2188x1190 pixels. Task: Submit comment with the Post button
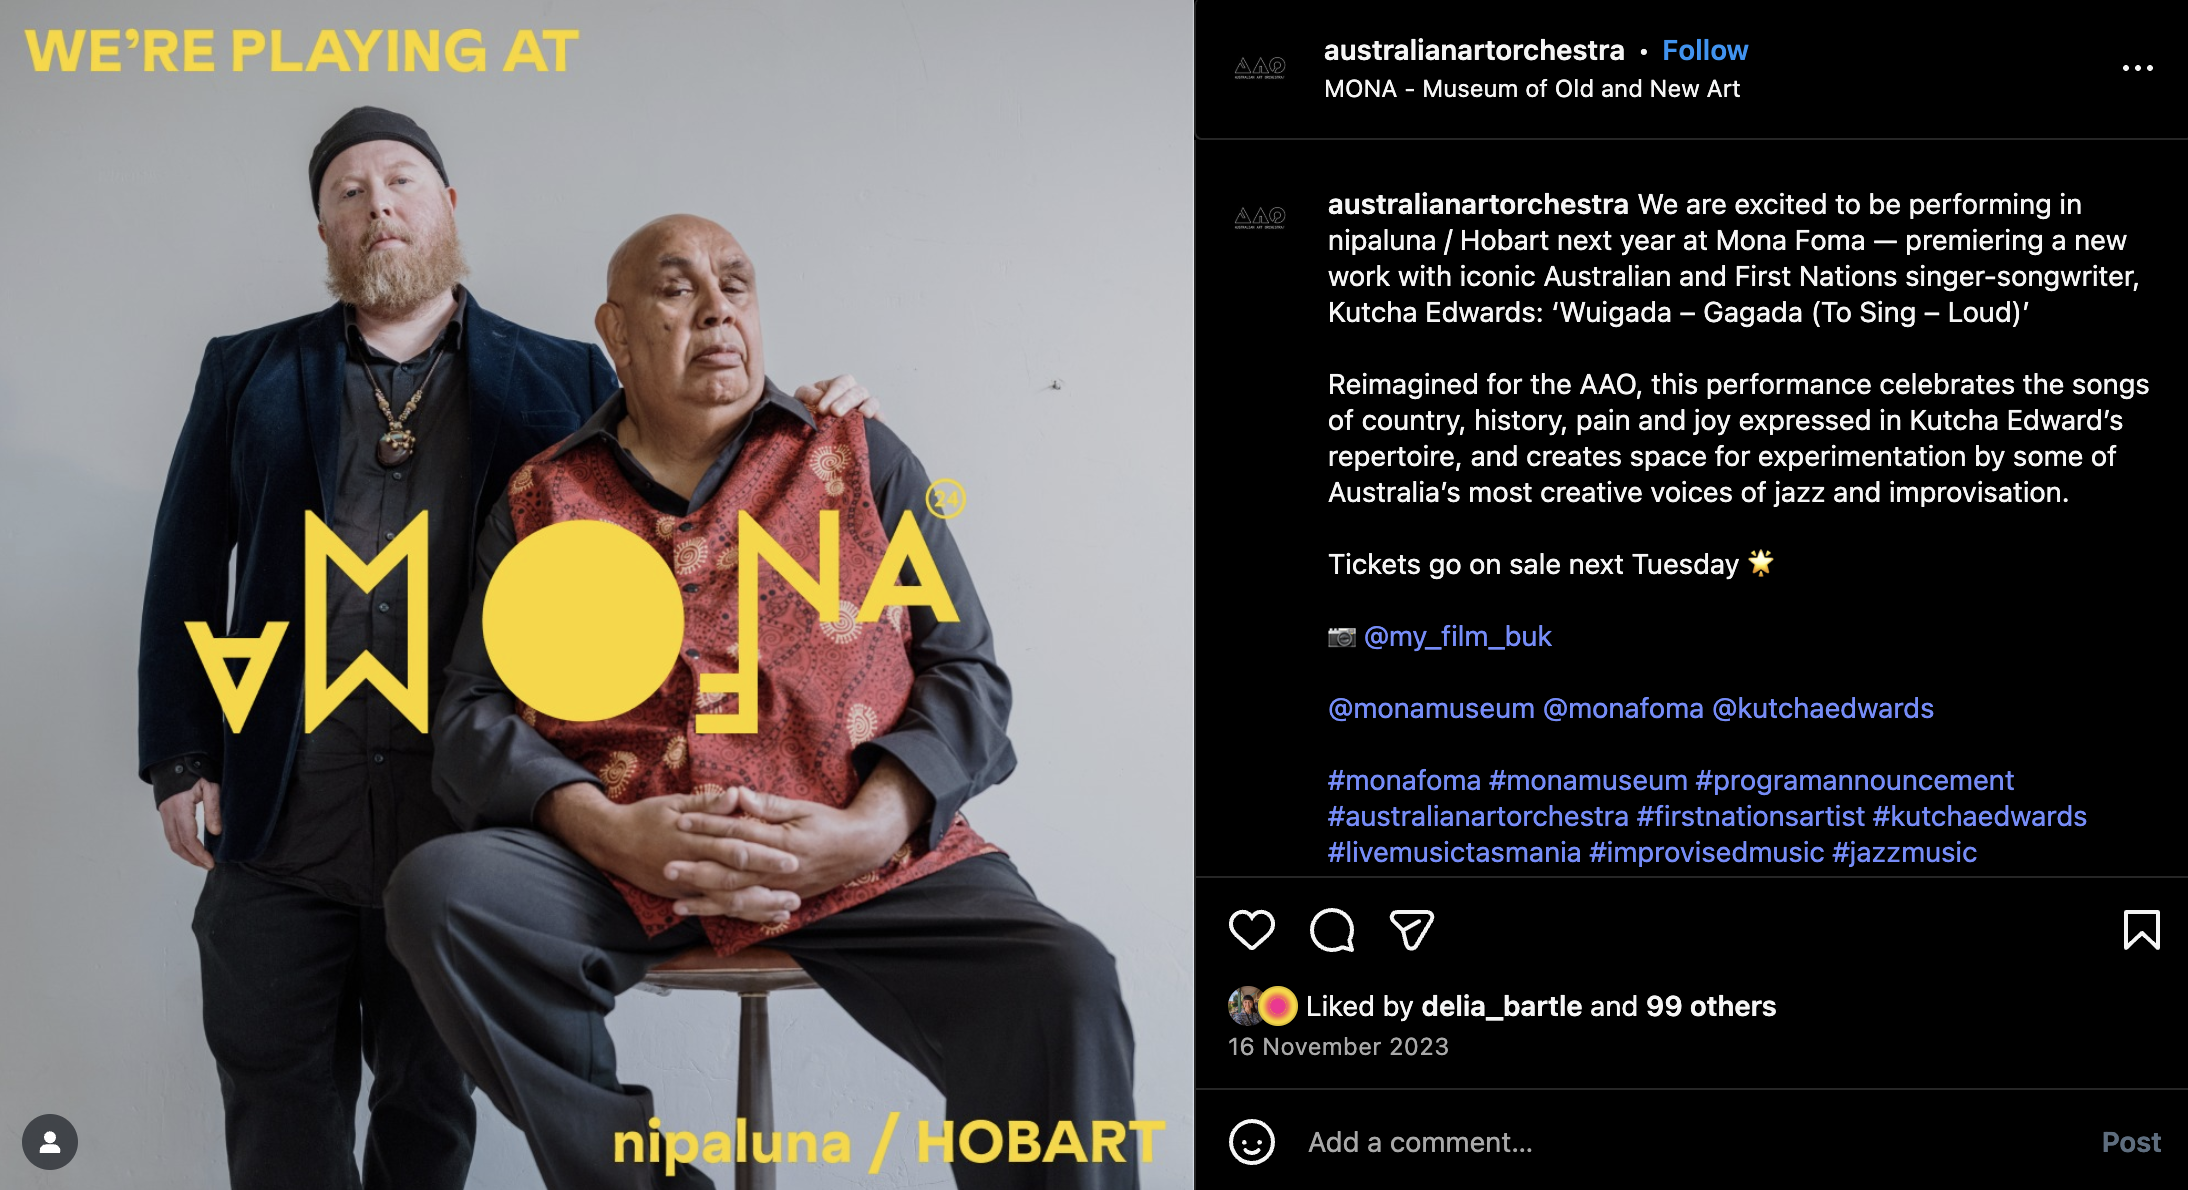coord(2131,1142)
